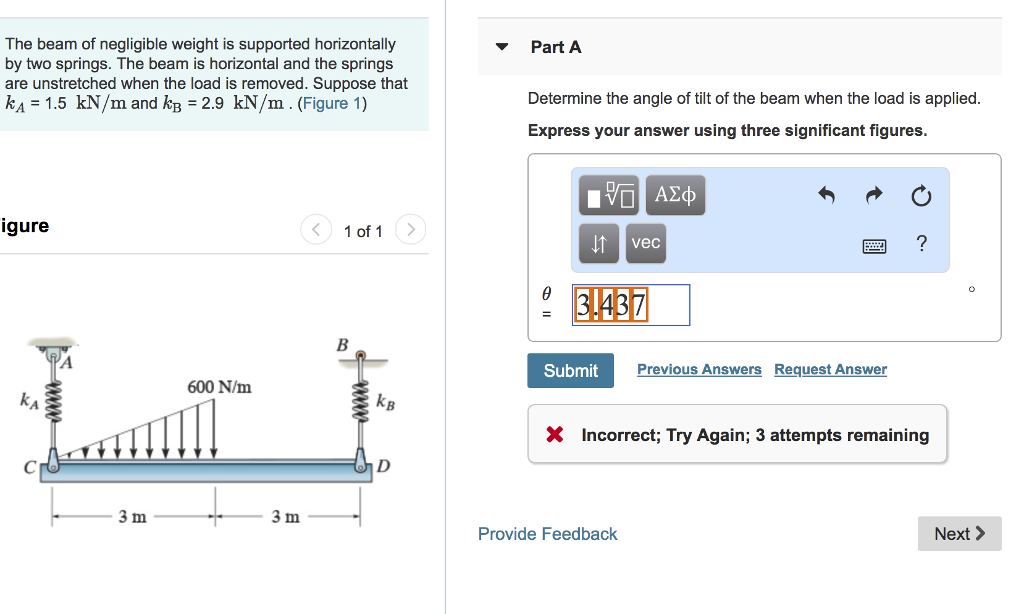Open the Figure 1 link
1024x614 pixels.
tap(330, 101)
